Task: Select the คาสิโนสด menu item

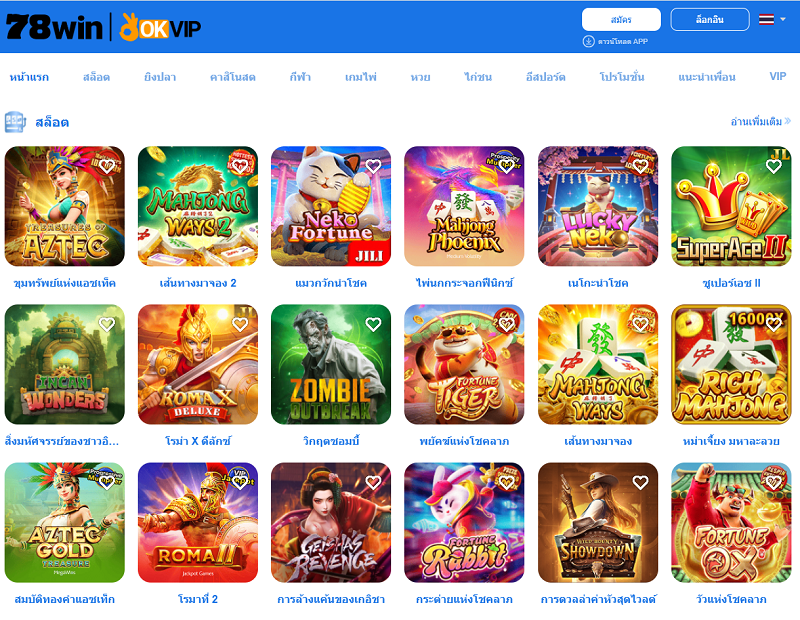Action: point(233,77)
